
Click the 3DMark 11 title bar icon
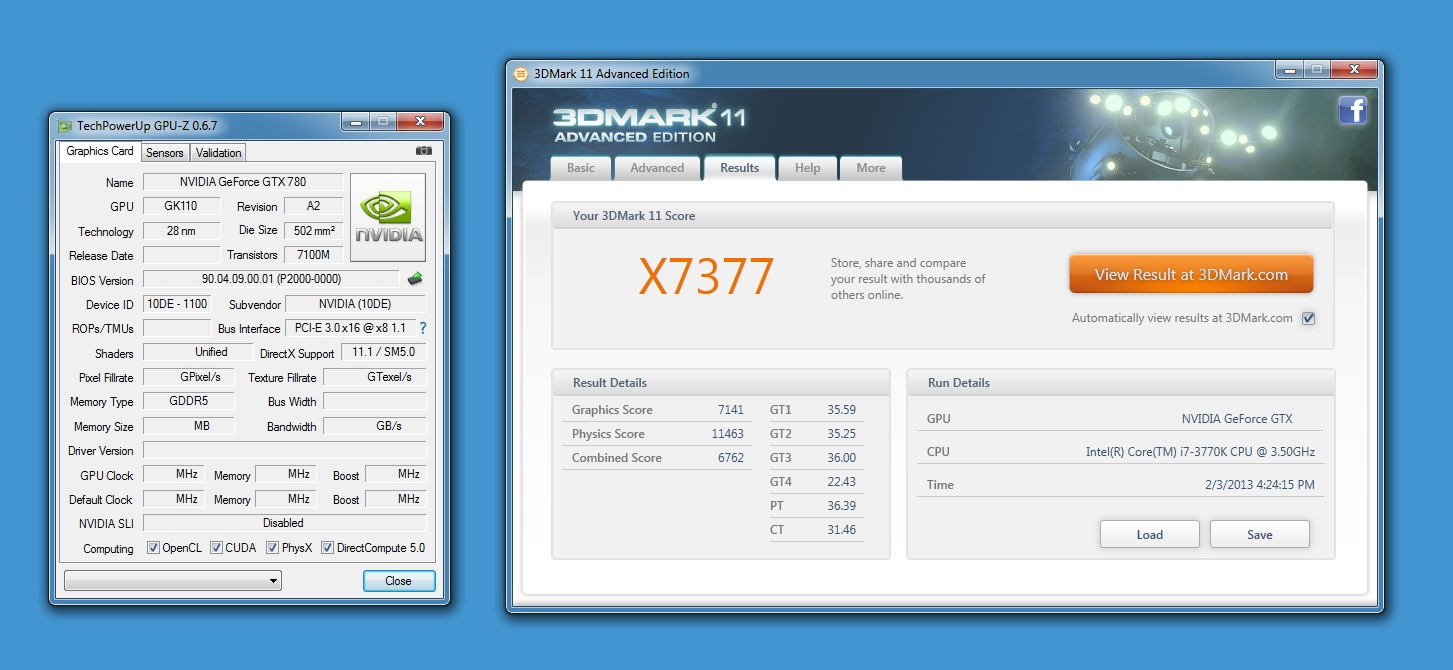tap(521, 73)
